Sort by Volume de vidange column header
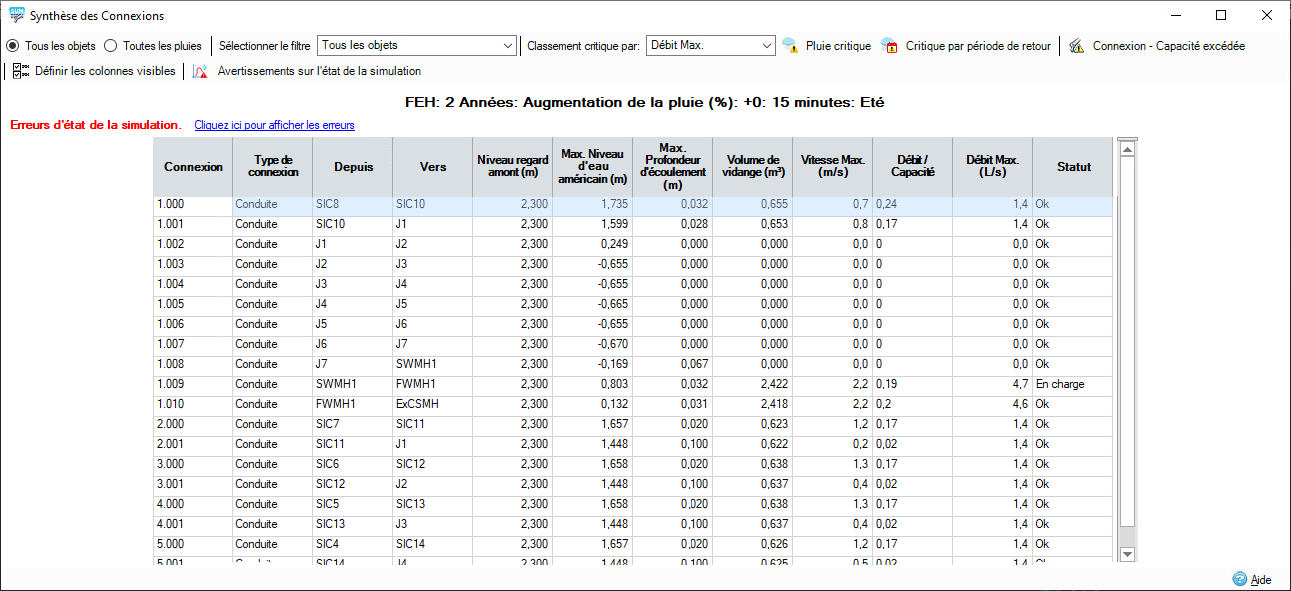The width and height of the screenshot is (1291, 591). [x=753, y=167]
